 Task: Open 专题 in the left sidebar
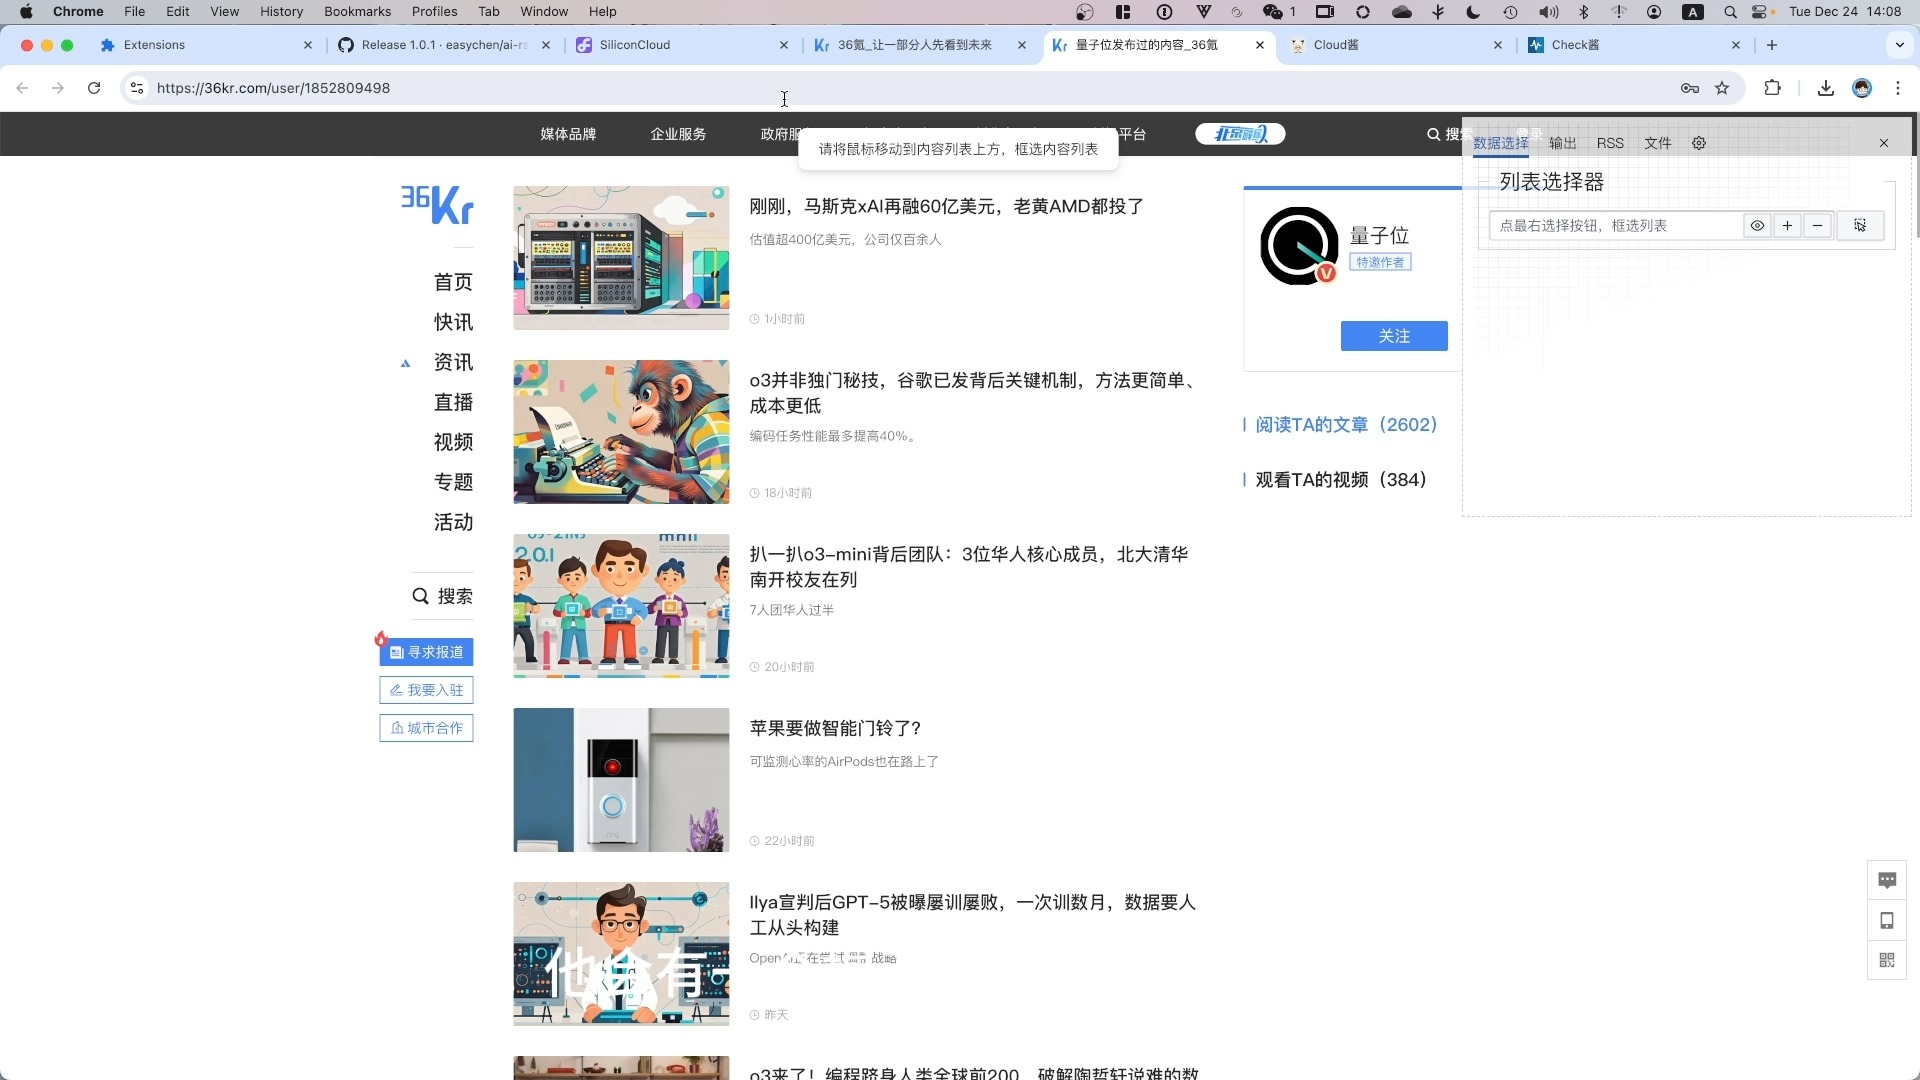pyautogui.click(x=453, y=482)
